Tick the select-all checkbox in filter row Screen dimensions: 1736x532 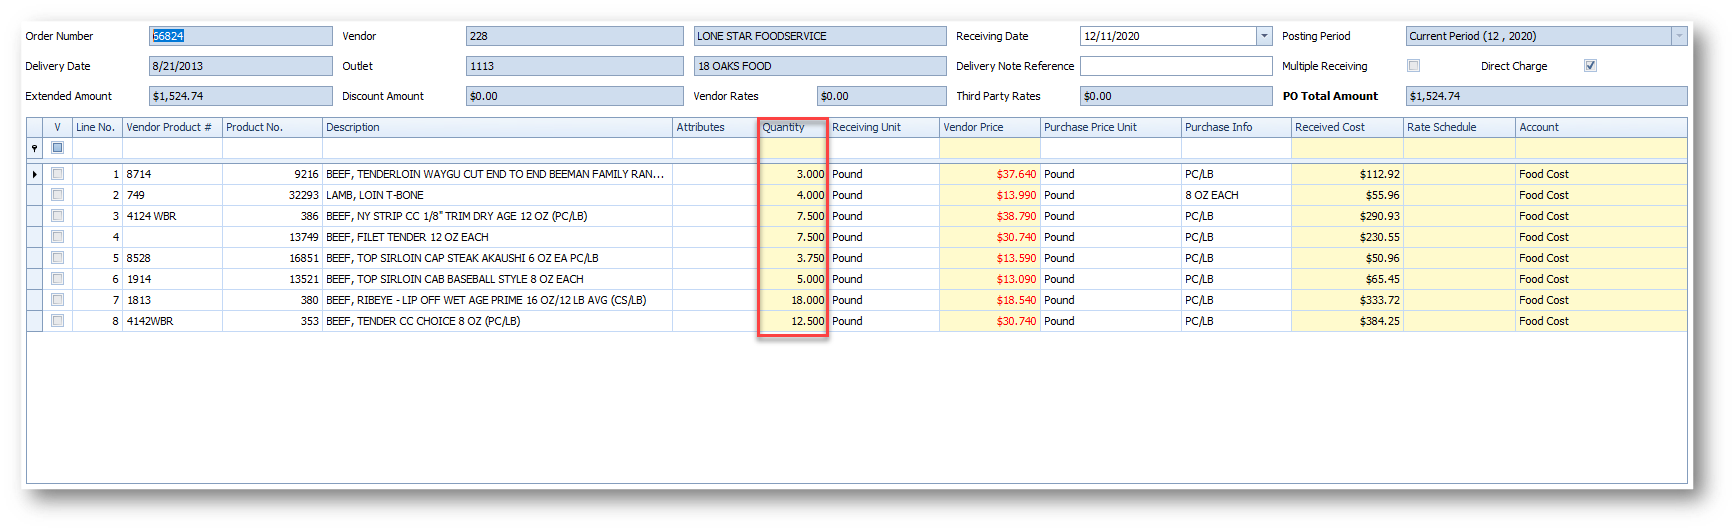tap(57, 148)
